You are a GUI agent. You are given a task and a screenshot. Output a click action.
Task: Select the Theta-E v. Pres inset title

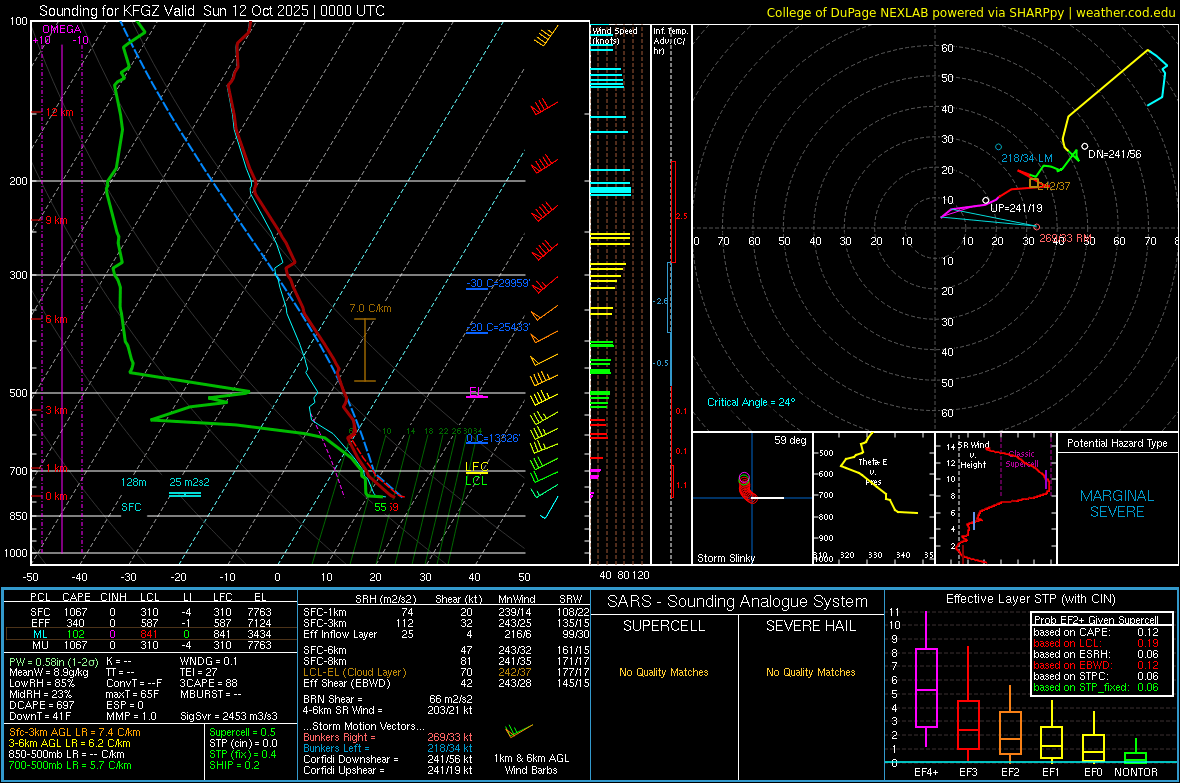tap(872, 471)
